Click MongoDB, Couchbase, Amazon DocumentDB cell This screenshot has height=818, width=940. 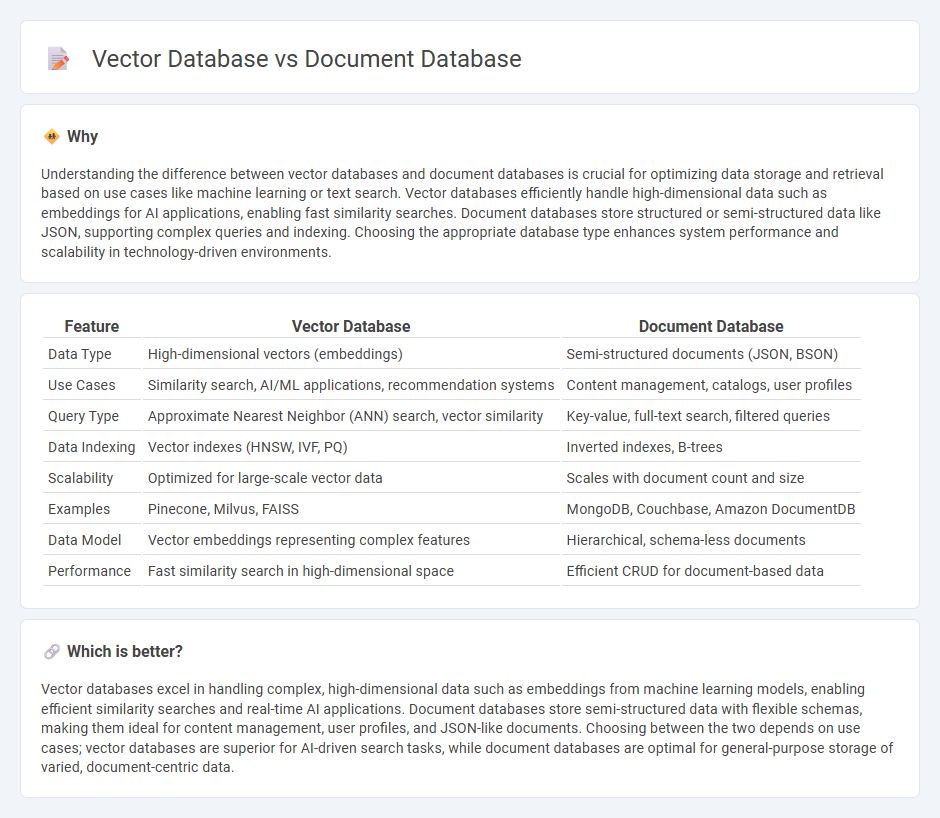click(711, 509)
